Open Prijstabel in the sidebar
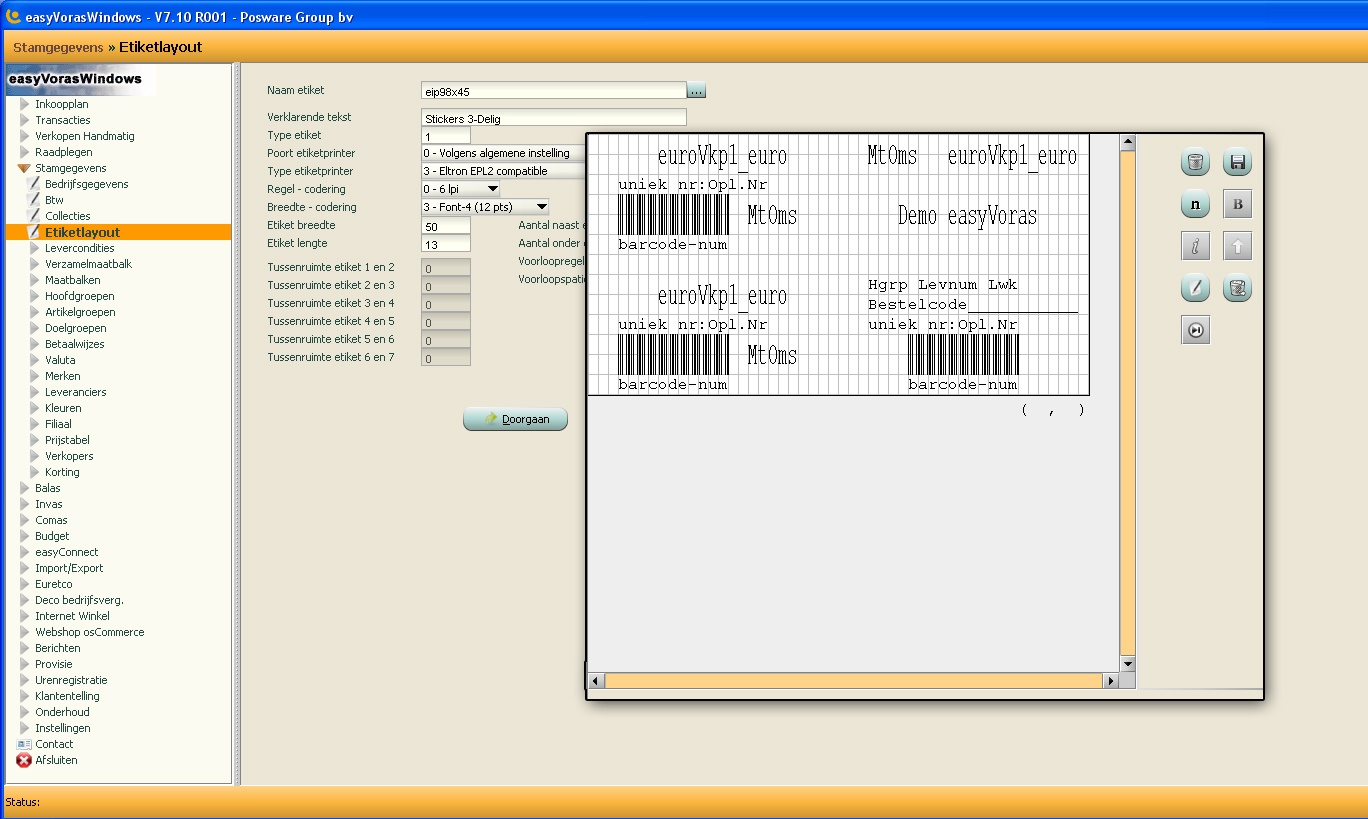This screenshot has width=1368, height=819. coord(67,440)
